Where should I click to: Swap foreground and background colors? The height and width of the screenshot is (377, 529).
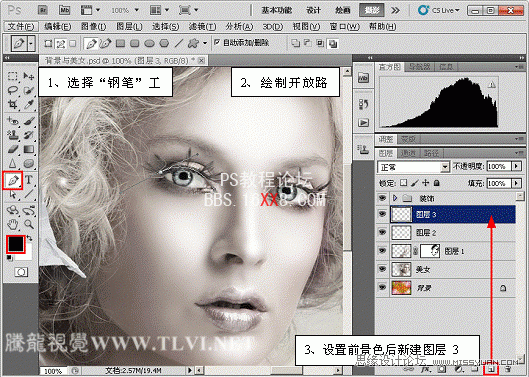coord(30,238)
